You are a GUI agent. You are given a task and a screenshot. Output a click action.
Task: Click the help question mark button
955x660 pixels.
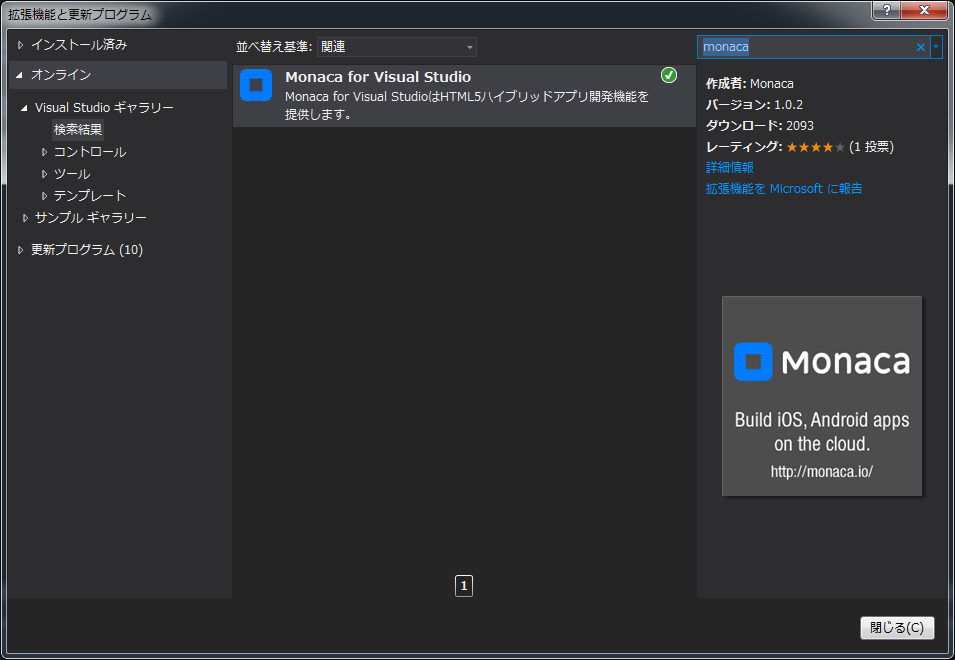886,10
